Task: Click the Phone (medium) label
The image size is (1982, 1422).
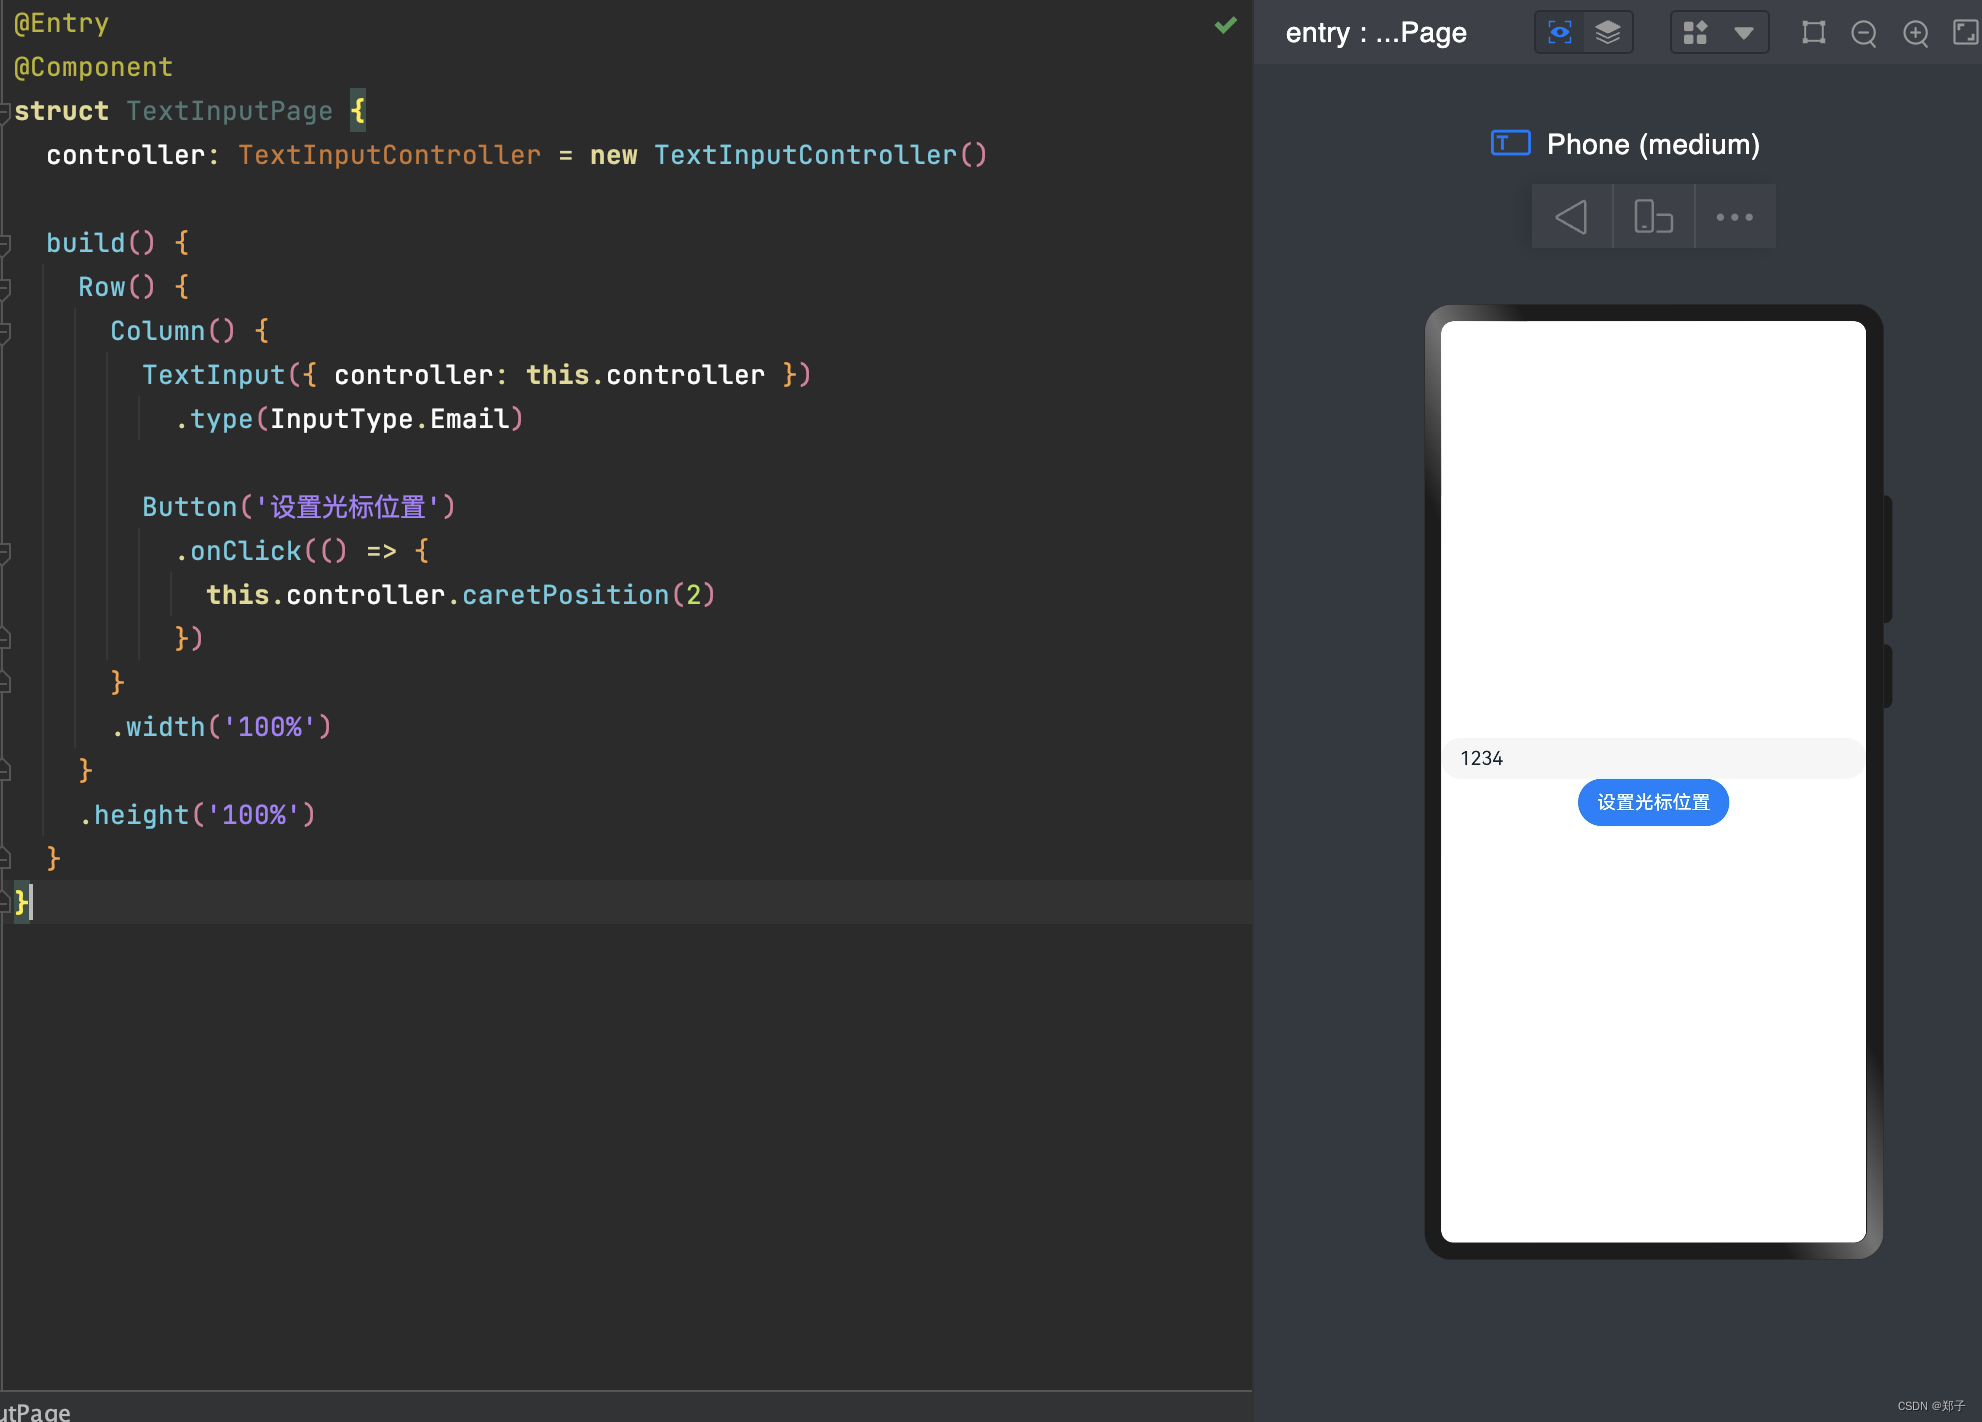Action: coord(1653,144)
